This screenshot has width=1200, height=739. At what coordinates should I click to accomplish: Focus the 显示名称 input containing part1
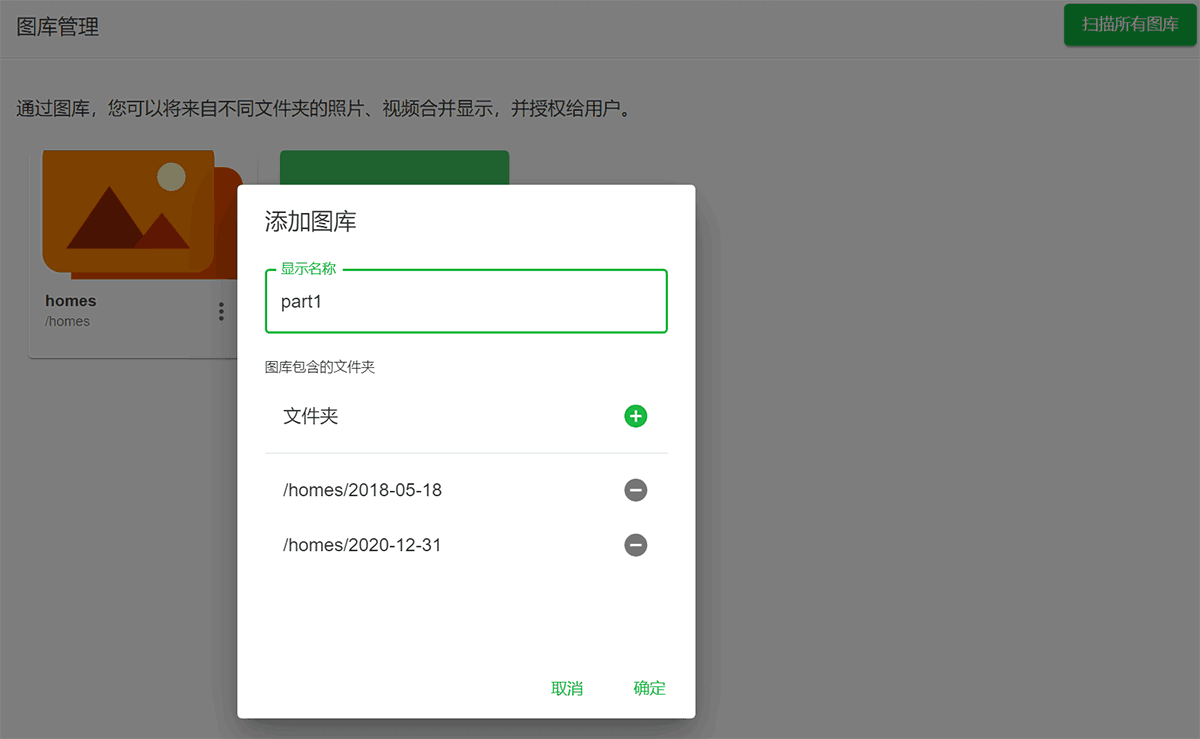(466, 302)
